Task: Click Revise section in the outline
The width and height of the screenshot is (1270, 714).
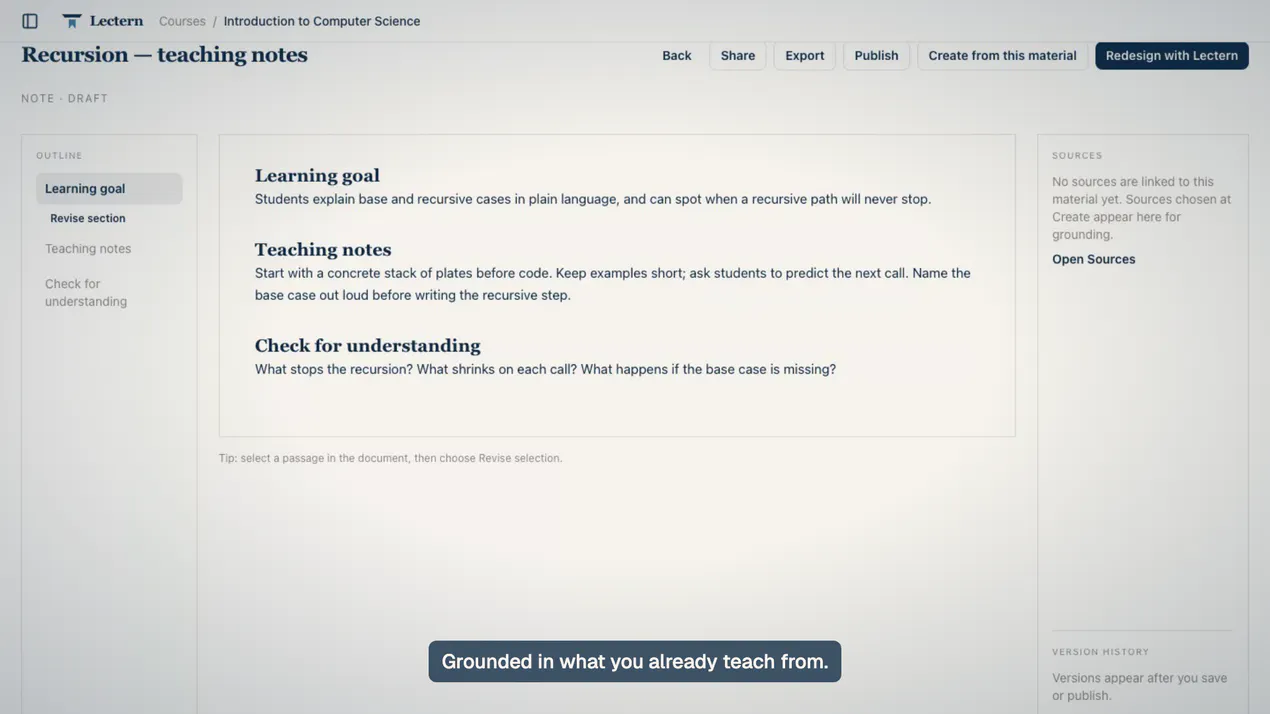Action: [x=88, y=218]
